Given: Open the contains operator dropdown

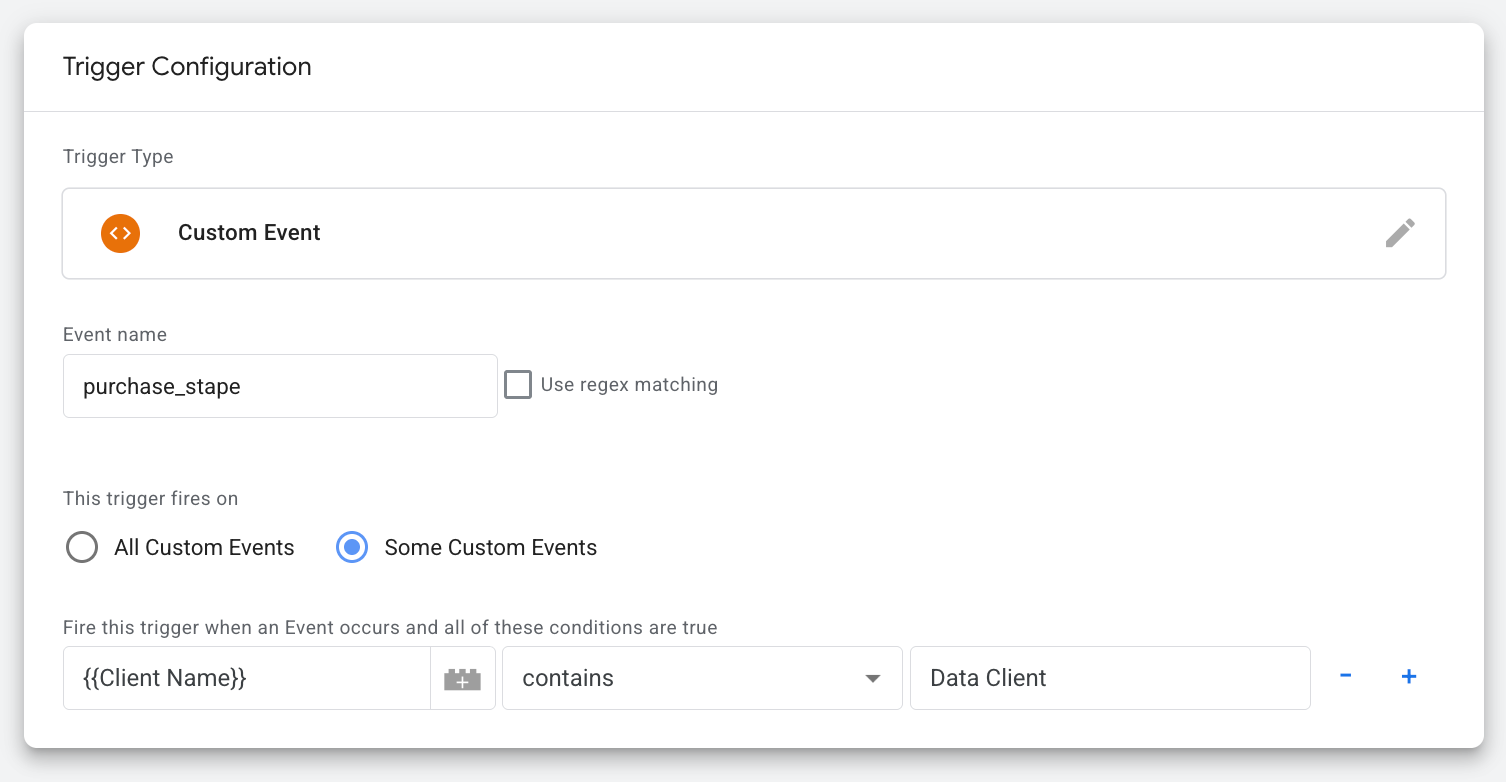Looking at the screenshot, I should point(702,678).
